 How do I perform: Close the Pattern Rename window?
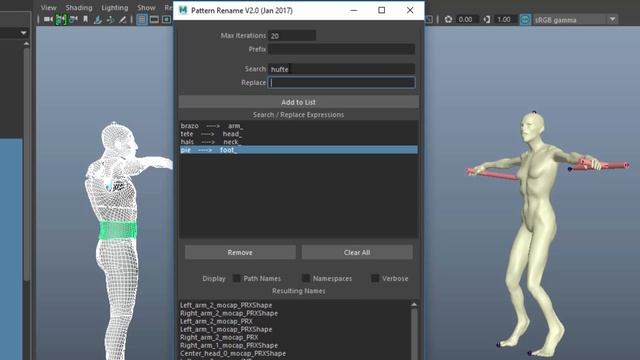tap(410, 10)
